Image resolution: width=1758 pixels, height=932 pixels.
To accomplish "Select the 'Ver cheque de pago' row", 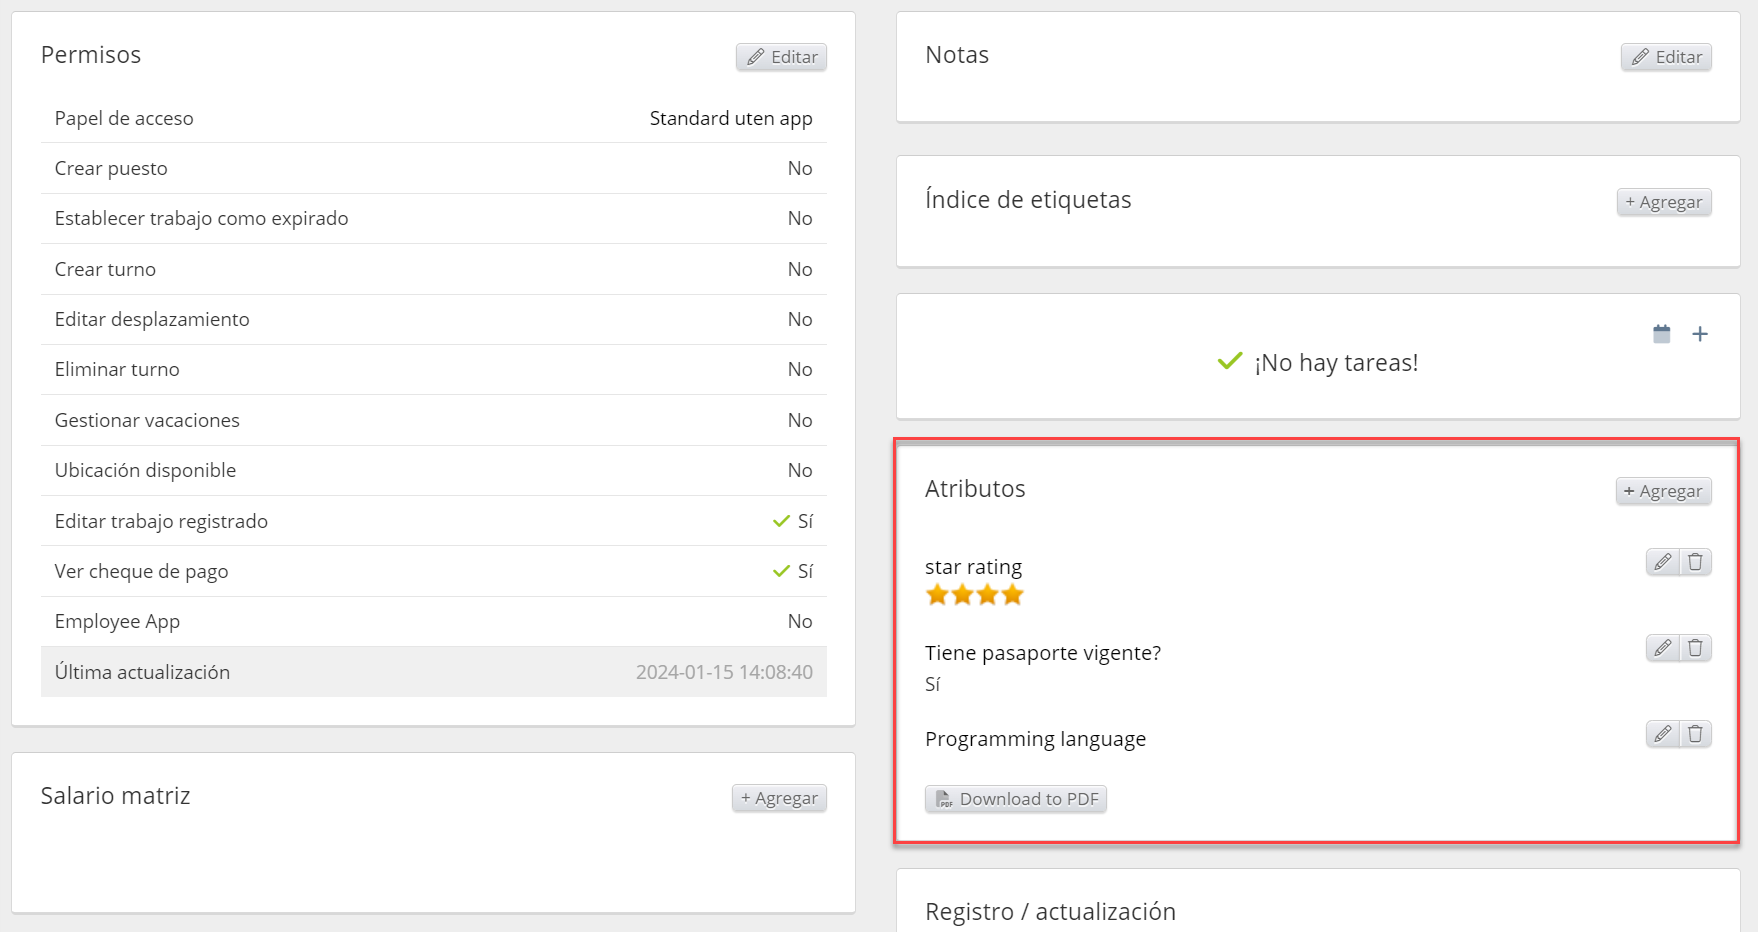I will tap(433, 571).
